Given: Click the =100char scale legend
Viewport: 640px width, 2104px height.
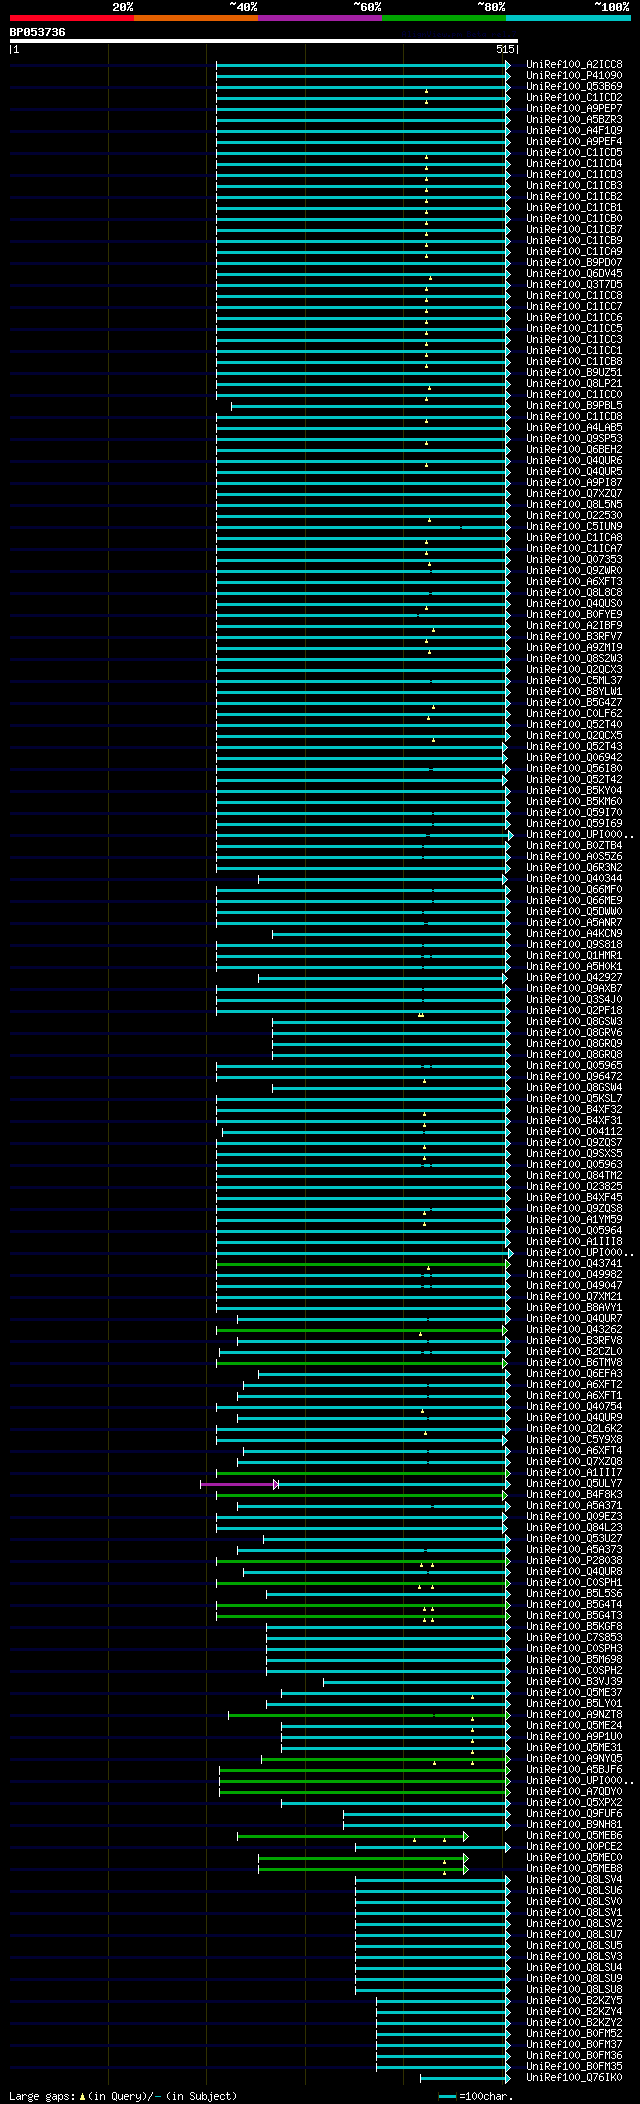Looking at the screenshot, I should [x=475, y=2096].
